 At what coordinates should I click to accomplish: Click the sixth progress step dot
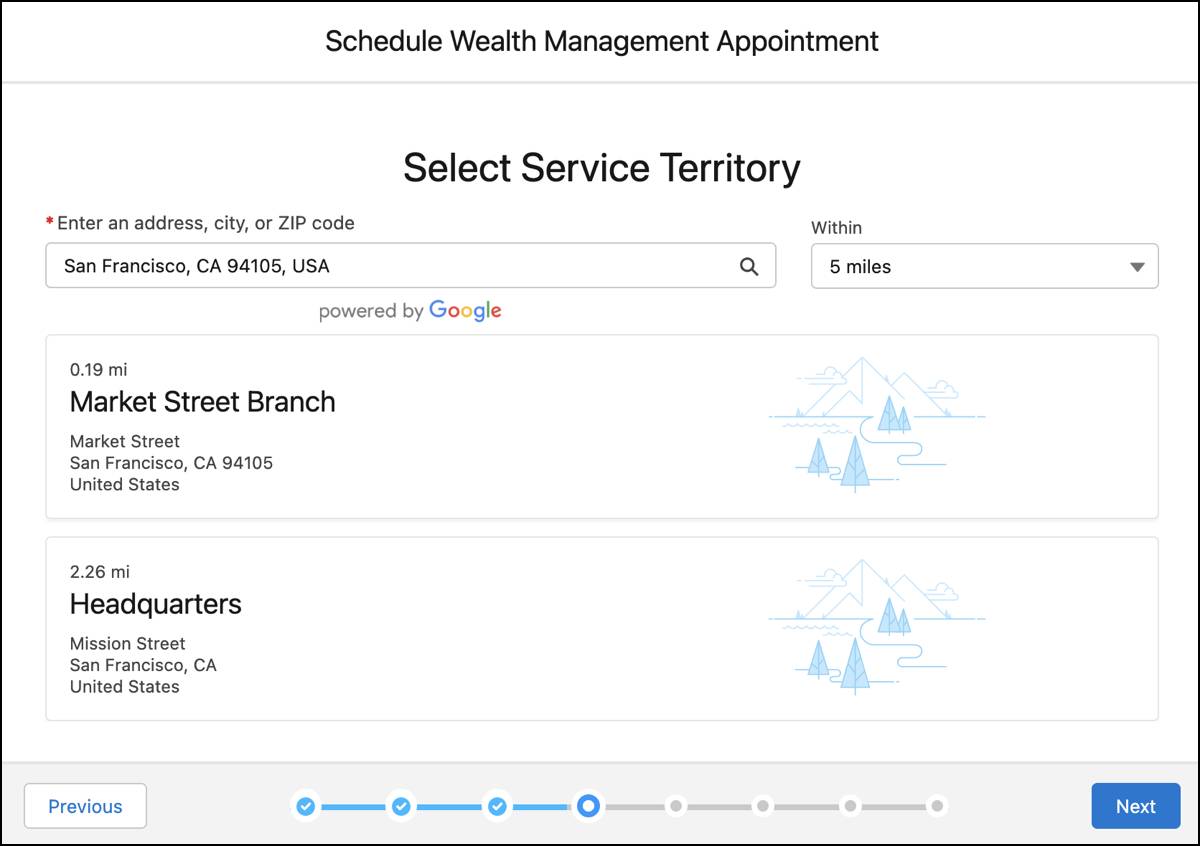(763, 805)
